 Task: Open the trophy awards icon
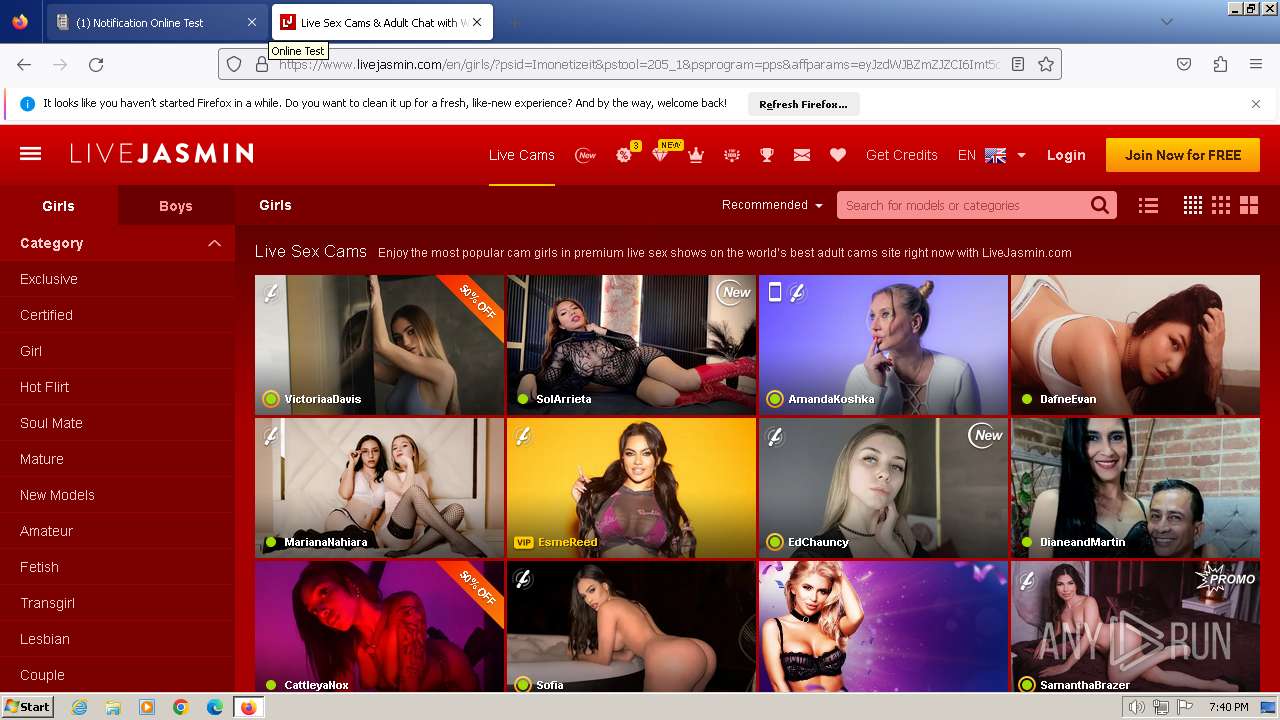(767, 155)
